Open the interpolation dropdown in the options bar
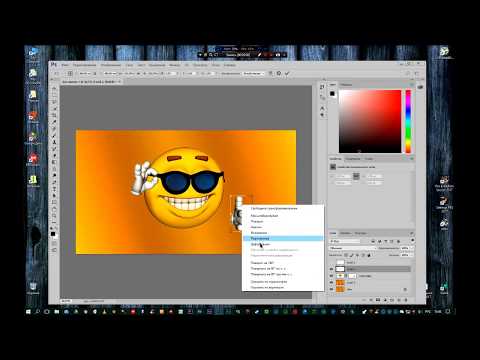 click(253, 73)
